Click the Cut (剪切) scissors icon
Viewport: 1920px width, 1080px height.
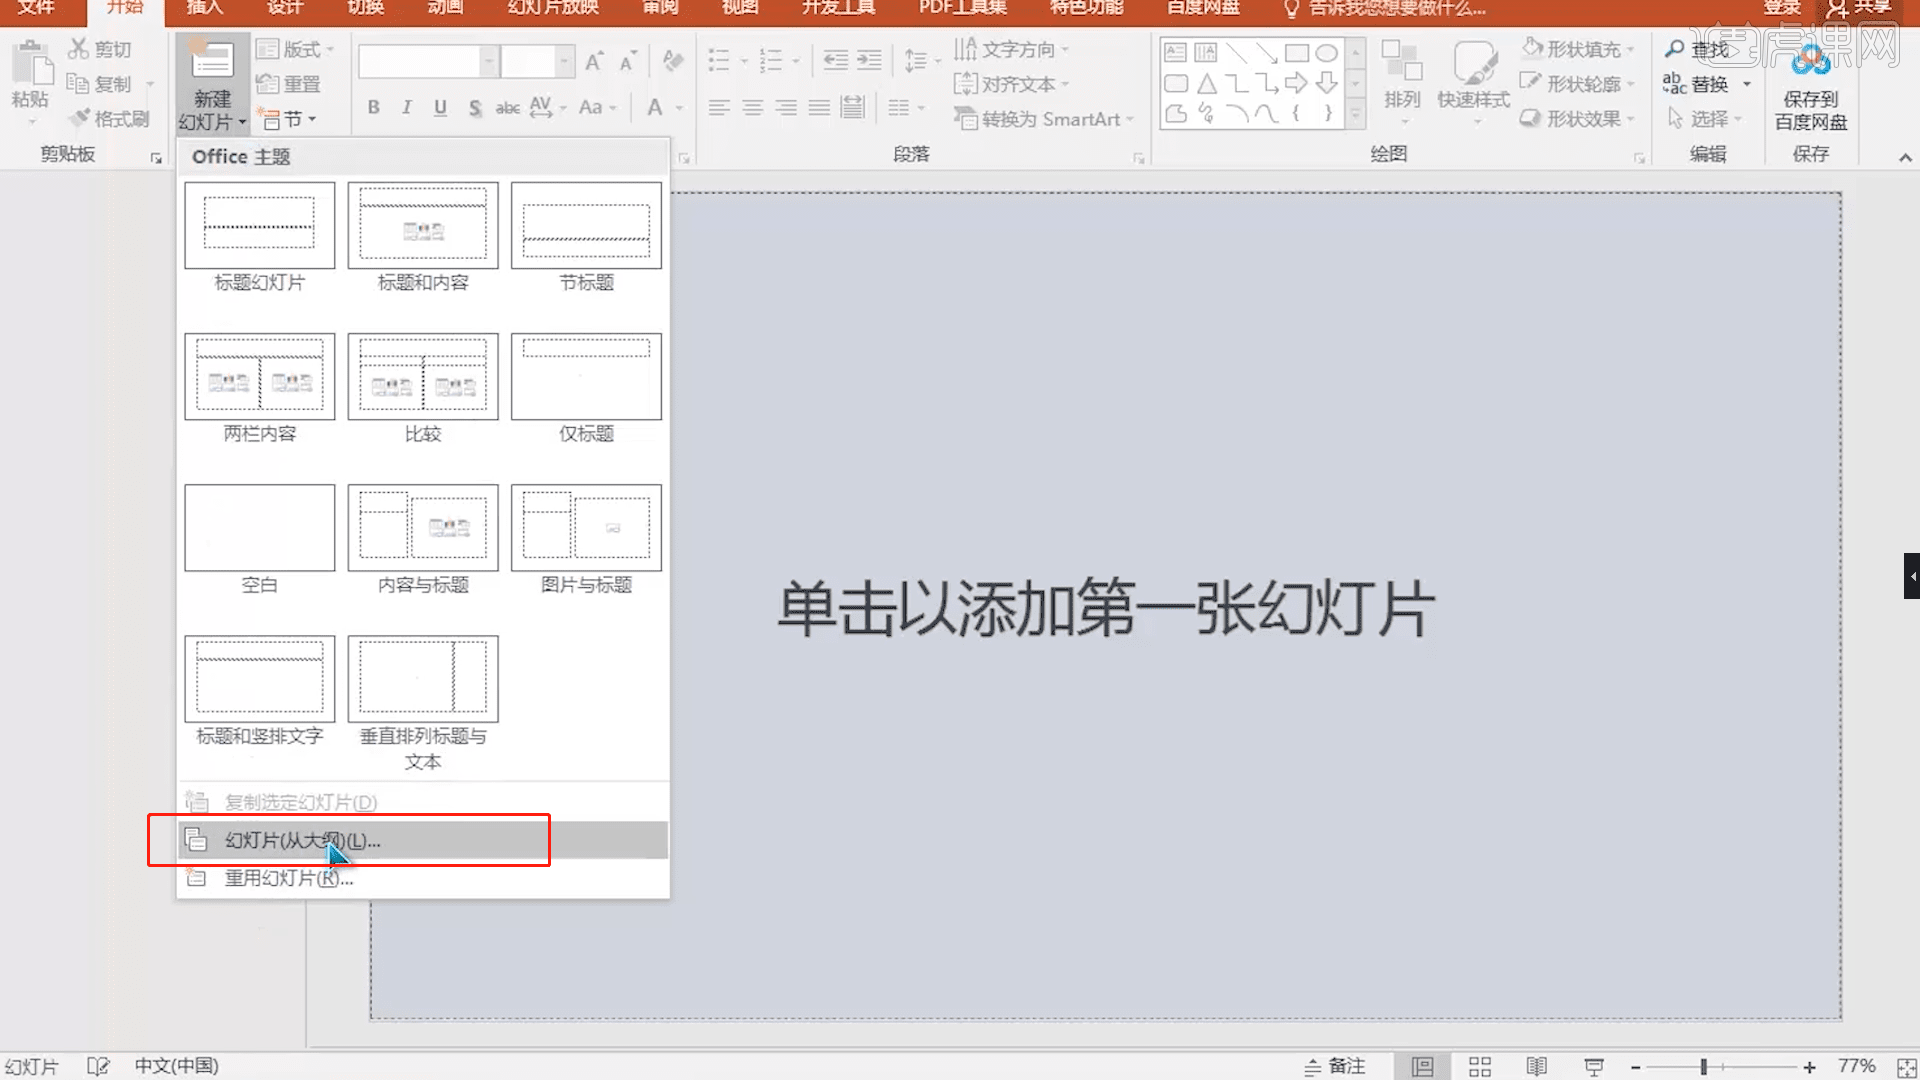(x=78, y=48)
